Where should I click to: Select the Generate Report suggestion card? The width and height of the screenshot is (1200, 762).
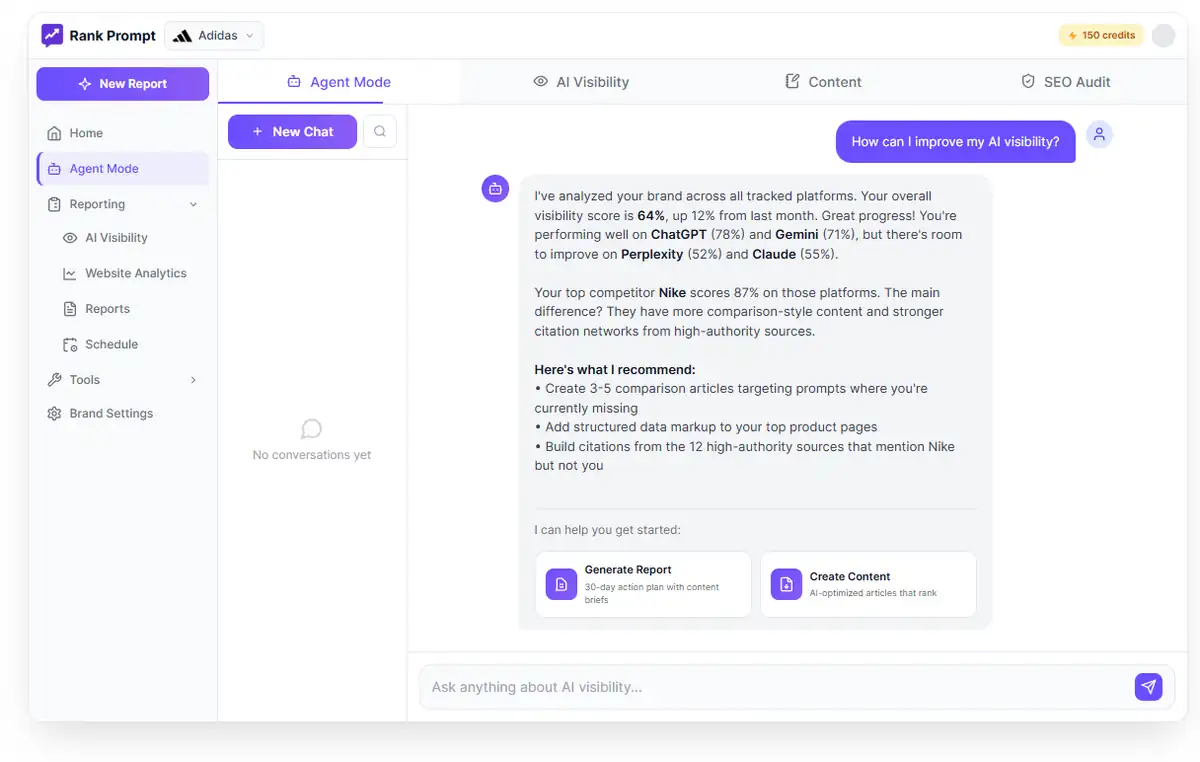click(643, 584)
